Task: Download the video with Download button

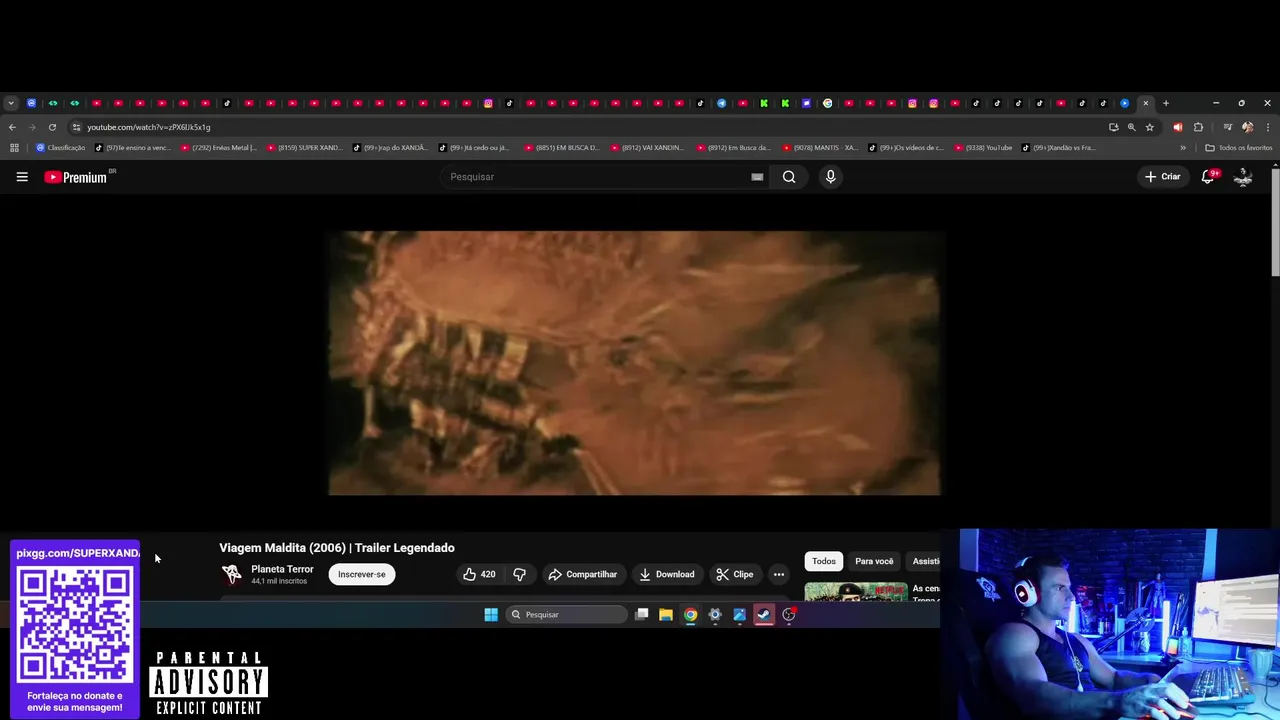Action: pyautogui.click(x=667, y=574)
